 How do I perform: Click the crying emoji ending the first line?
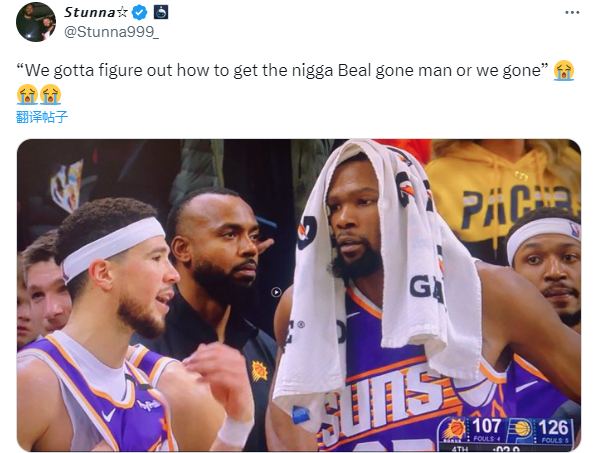tap(564, 71)
